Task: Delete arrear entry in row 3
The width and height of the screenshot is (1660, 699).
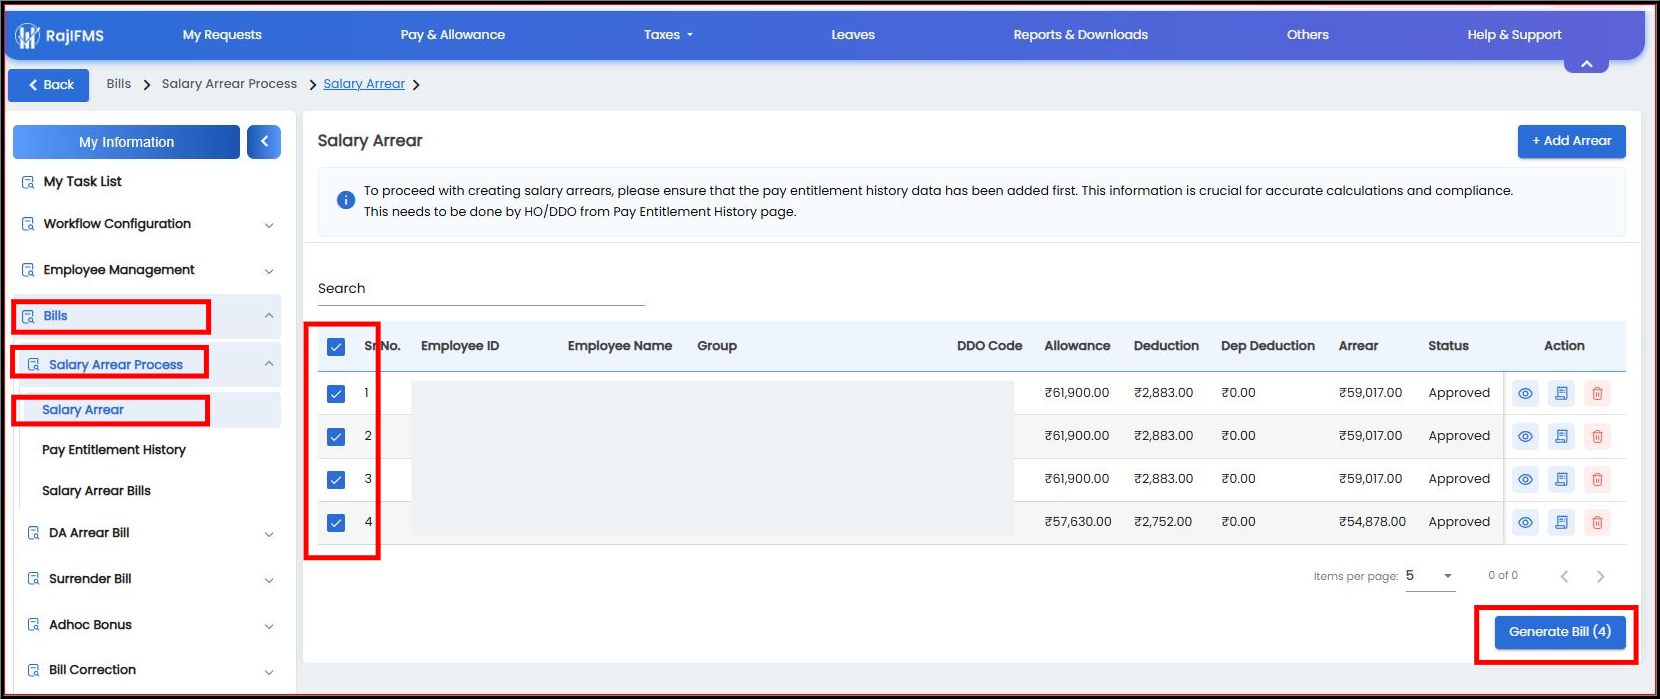Action: (x=1597, y=480)
